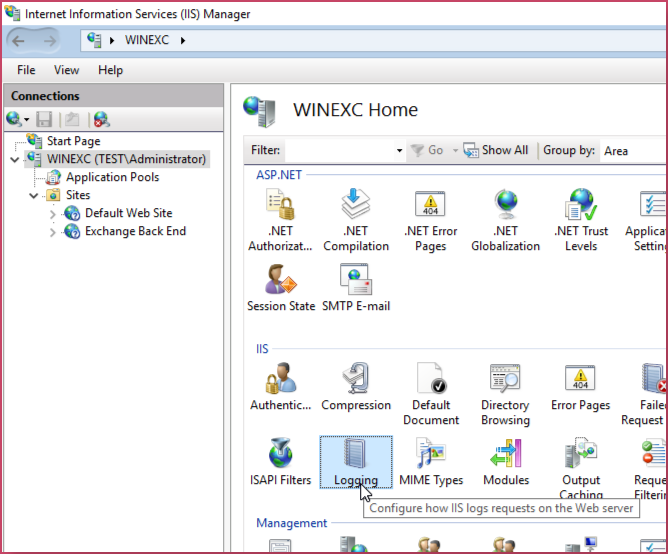Click the Save Current Connections disk icon
The width and height of the screenshot is (668, 554).
[x=44, y=119]
